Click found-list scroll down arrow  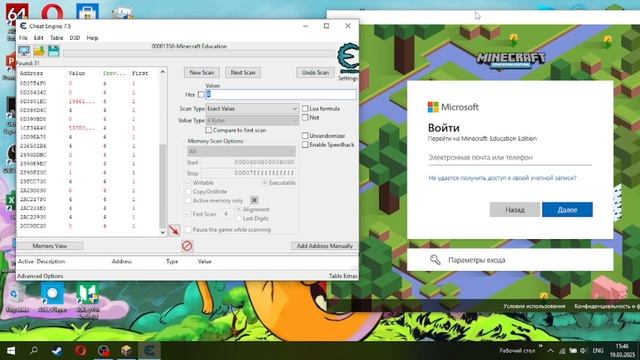click(162, 232)
